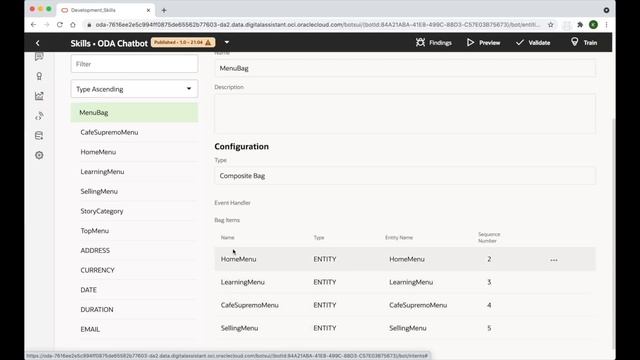Viewport: 640px width, 360px height.
Task: Open the browser extensions puzzle icon
Action: point(580,25)
